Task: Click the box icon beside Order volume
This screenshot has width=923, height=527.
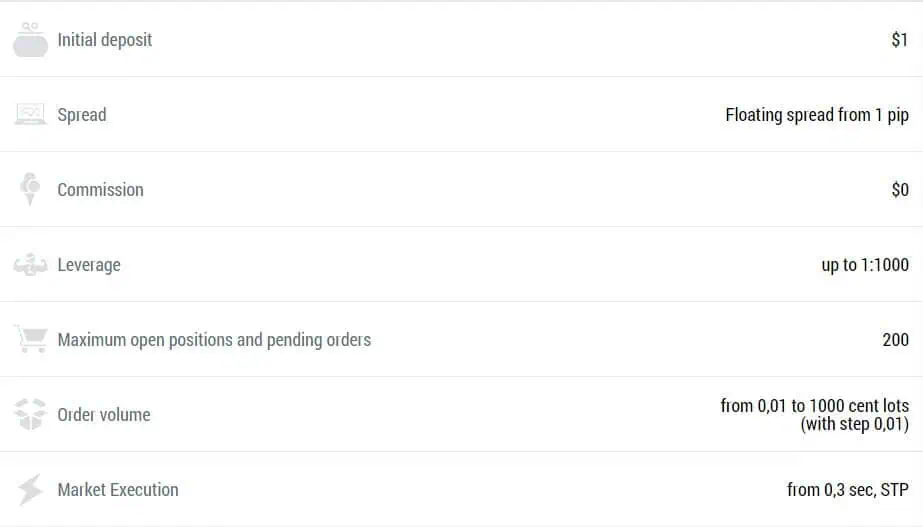Action: pyautogui.click(x=30, y=414)
